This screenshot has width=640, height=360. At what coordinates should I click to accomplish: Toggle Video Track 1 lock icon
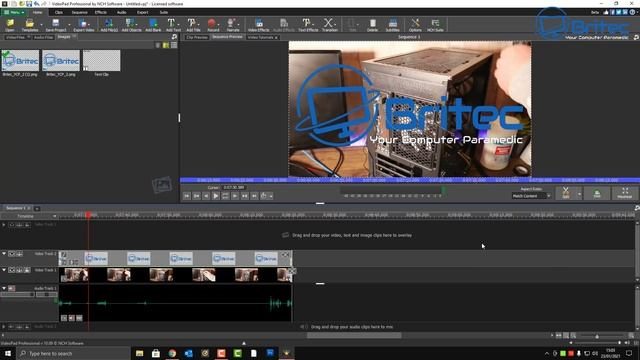click(27, 270)
